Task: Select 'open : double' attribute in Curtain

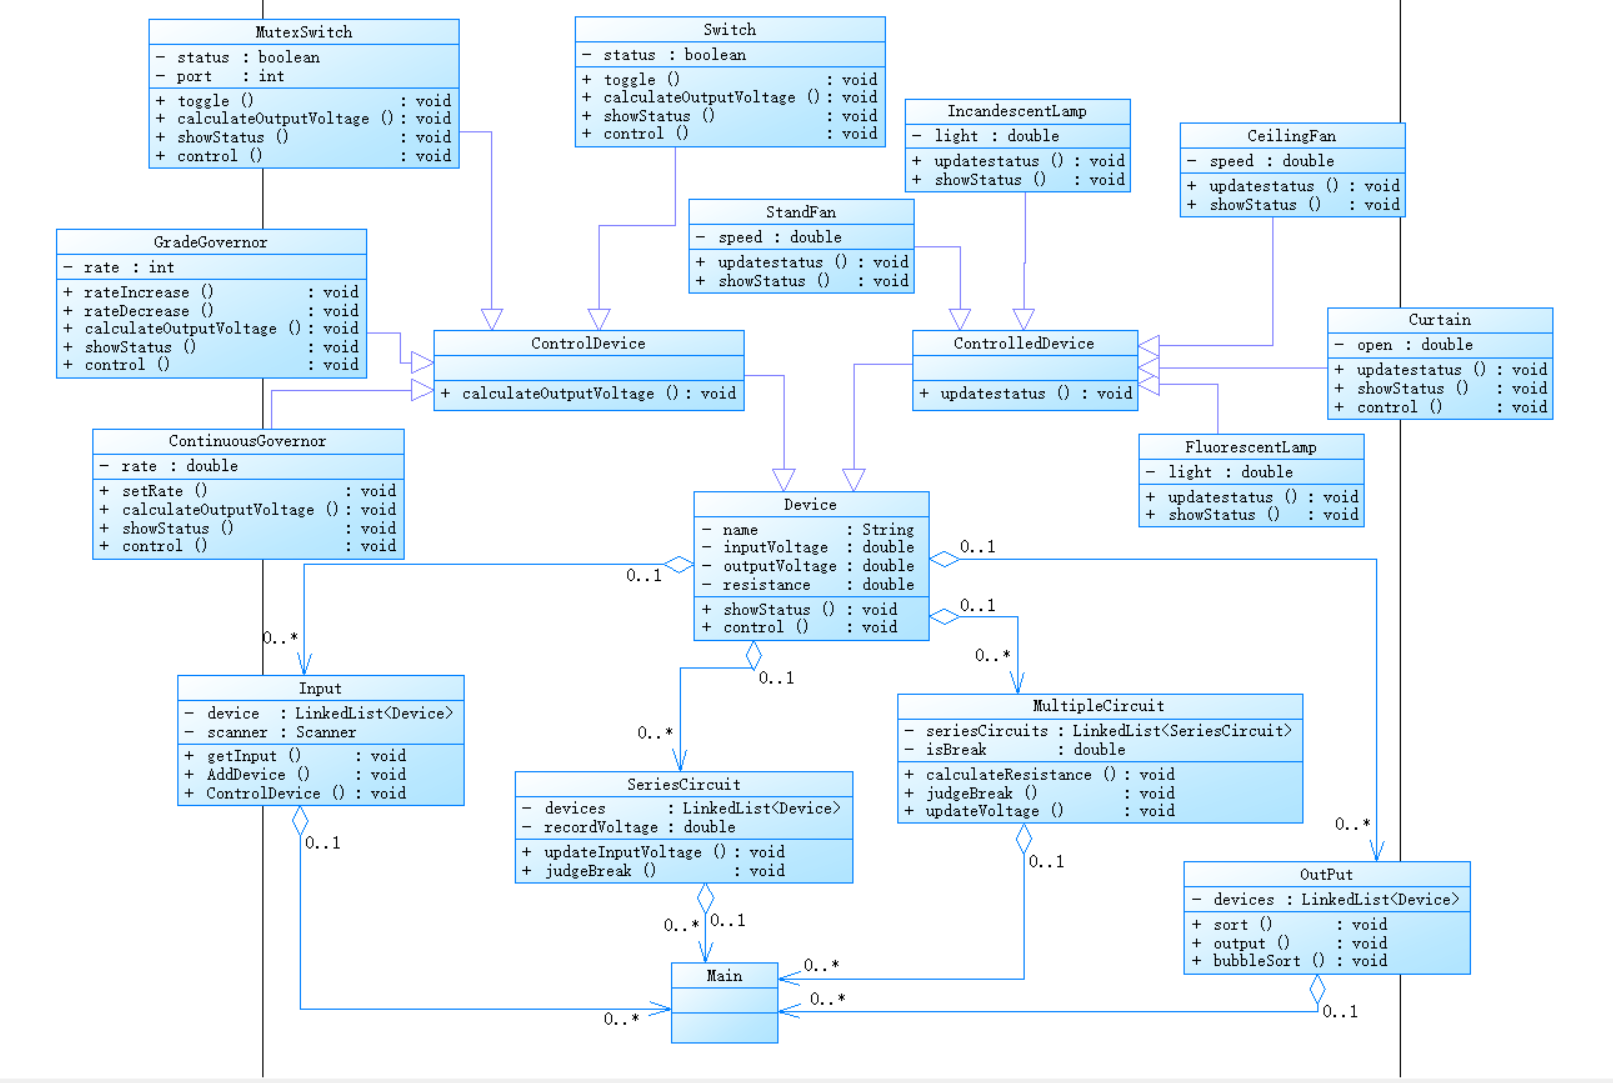Action: pyautogui.click(x=1404, y=345)
